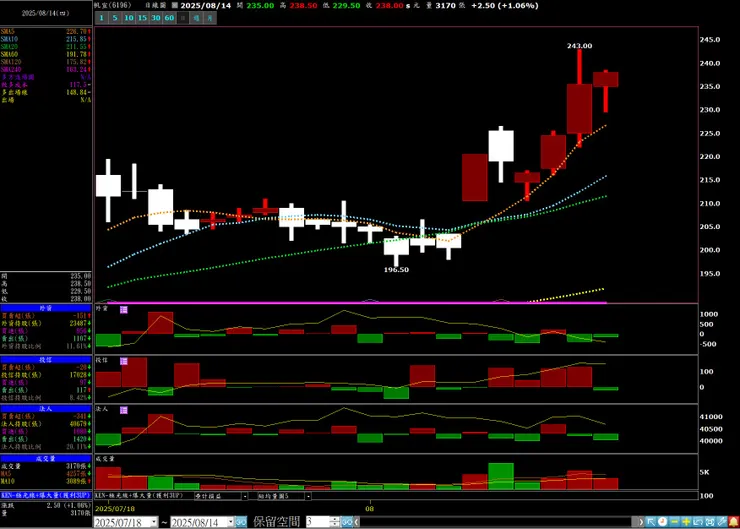Select the drawing pen tool icon
Viewport: 740px width, 529px height.
(722, 522)
